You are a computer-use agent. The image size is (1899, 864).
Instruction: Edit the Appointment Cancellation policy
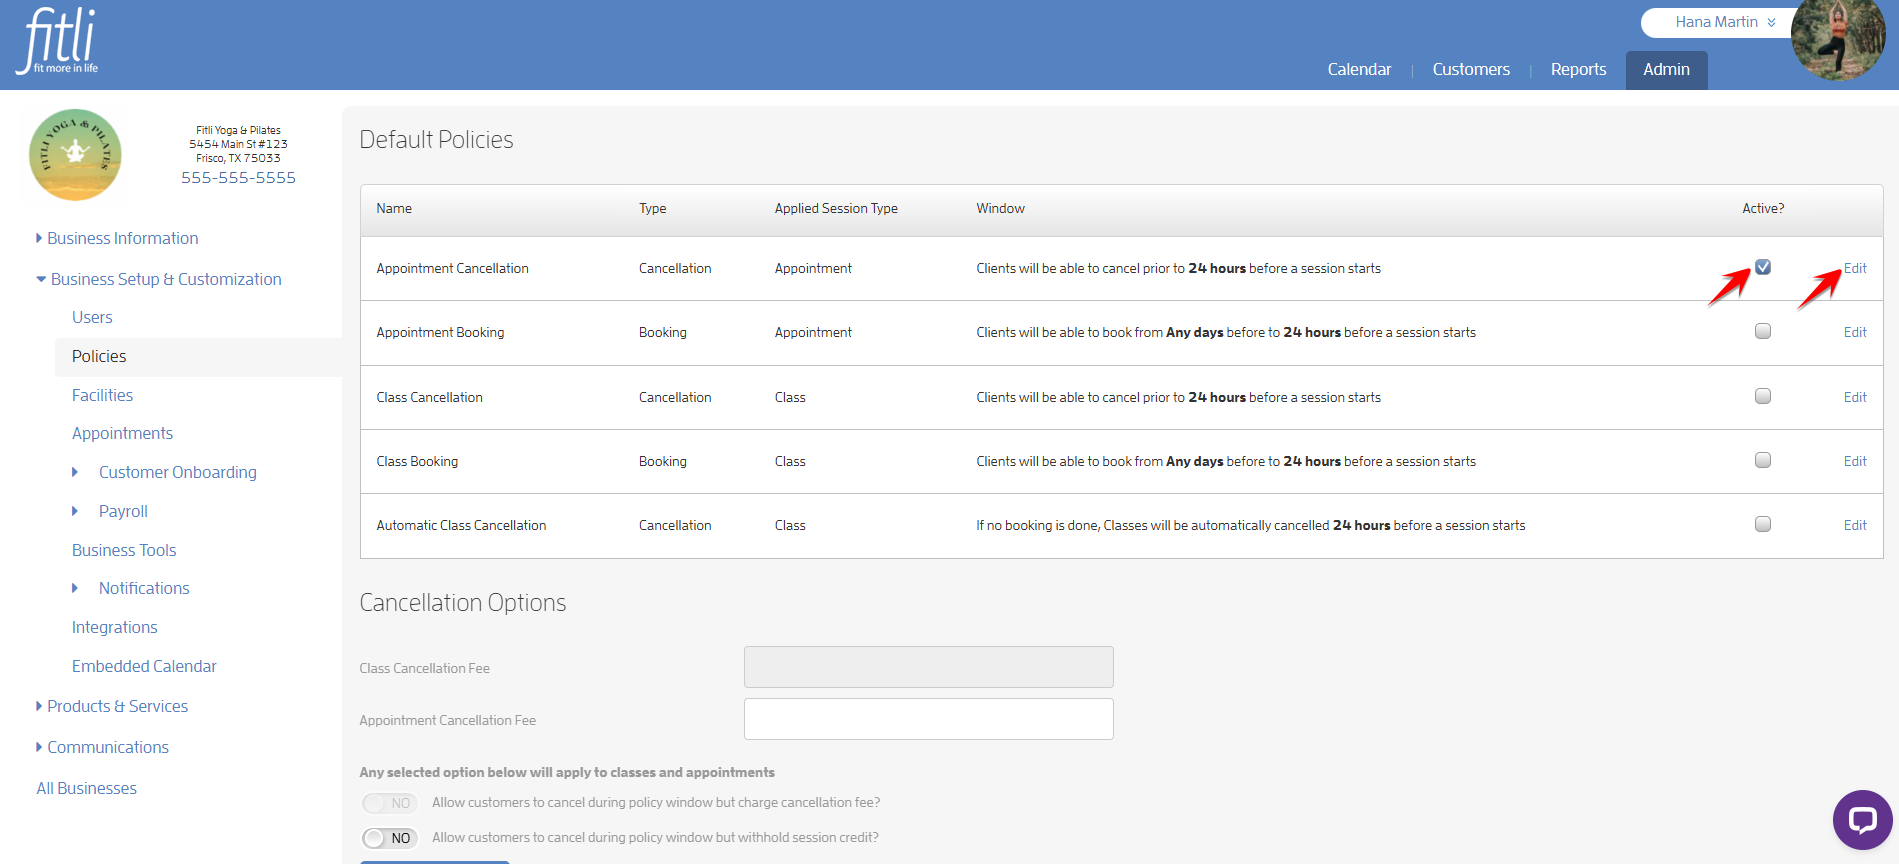click(x=1855, y=268)
